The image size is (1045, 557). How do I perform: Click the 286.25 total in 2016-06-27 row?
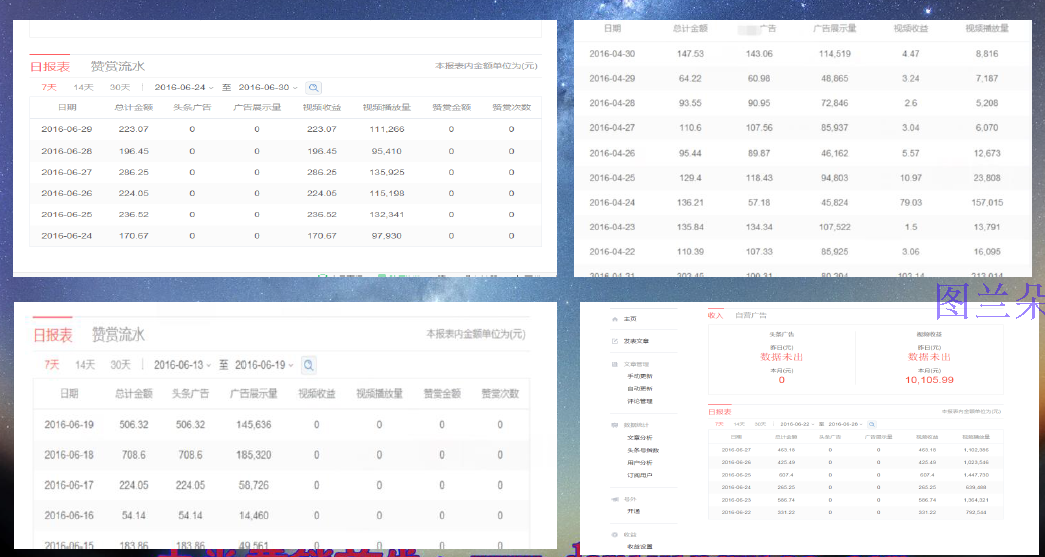(133, 172)
